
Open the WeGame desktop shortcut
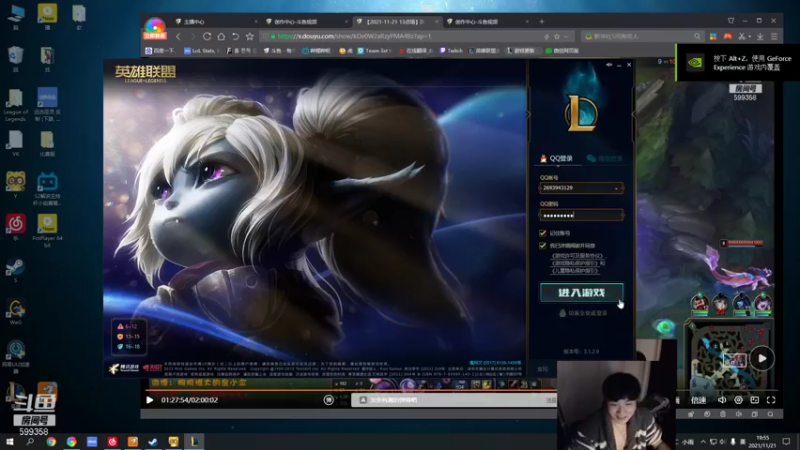click(x=15, y=312)
